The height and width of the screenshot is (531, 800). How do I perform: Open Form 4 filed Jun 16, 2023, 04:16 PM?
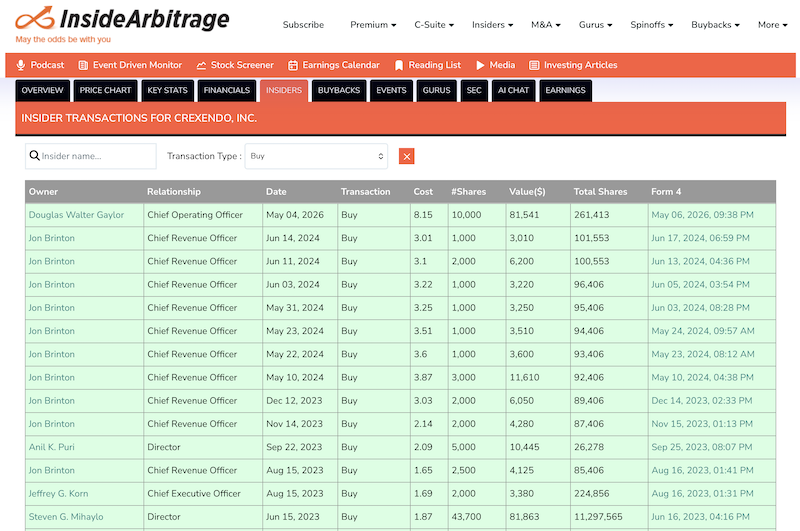(700, 517)
